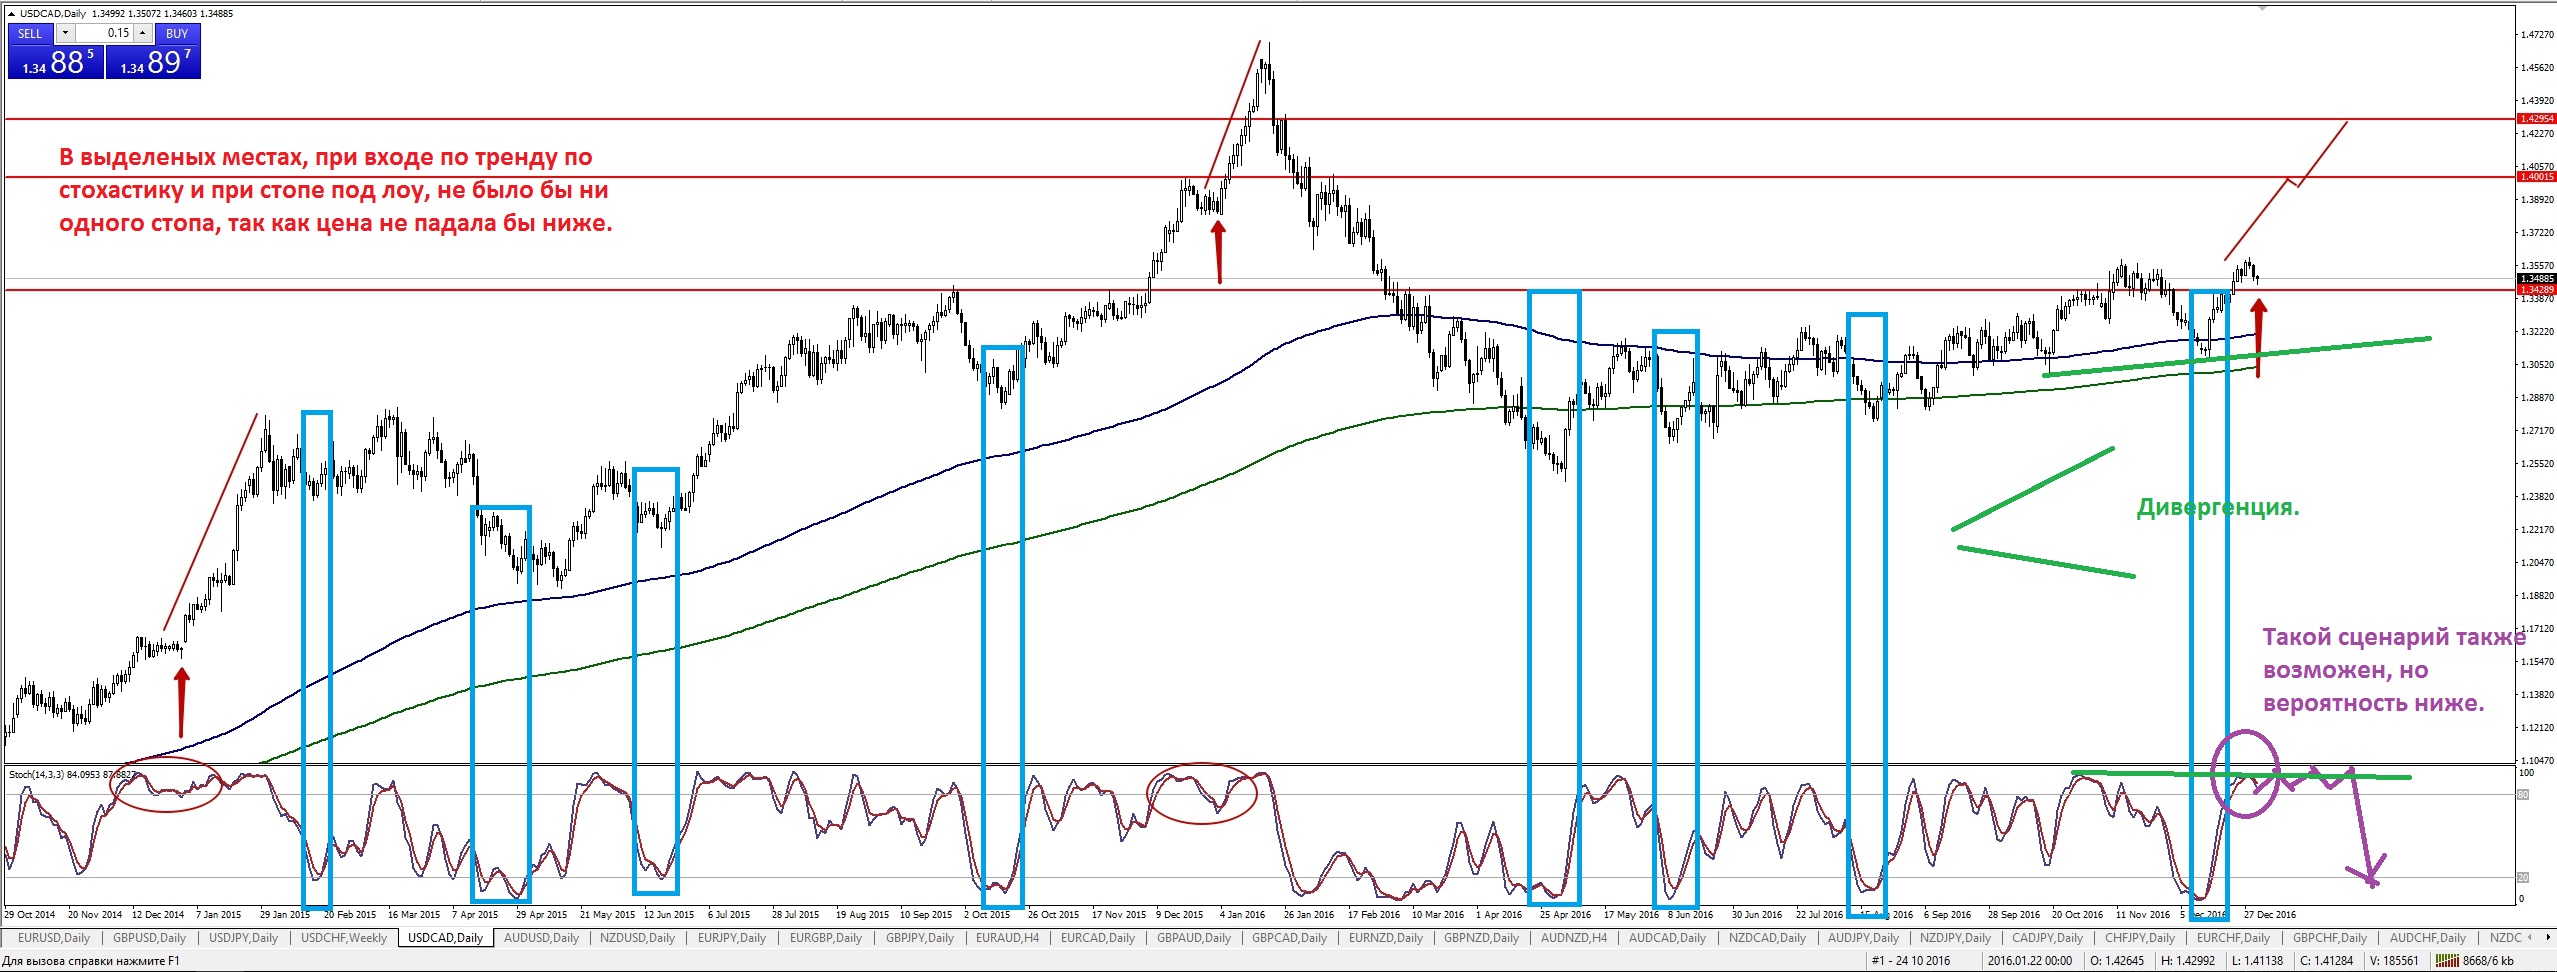Switch to the EURUSD,Daily chart tab

tap(53, 938)
